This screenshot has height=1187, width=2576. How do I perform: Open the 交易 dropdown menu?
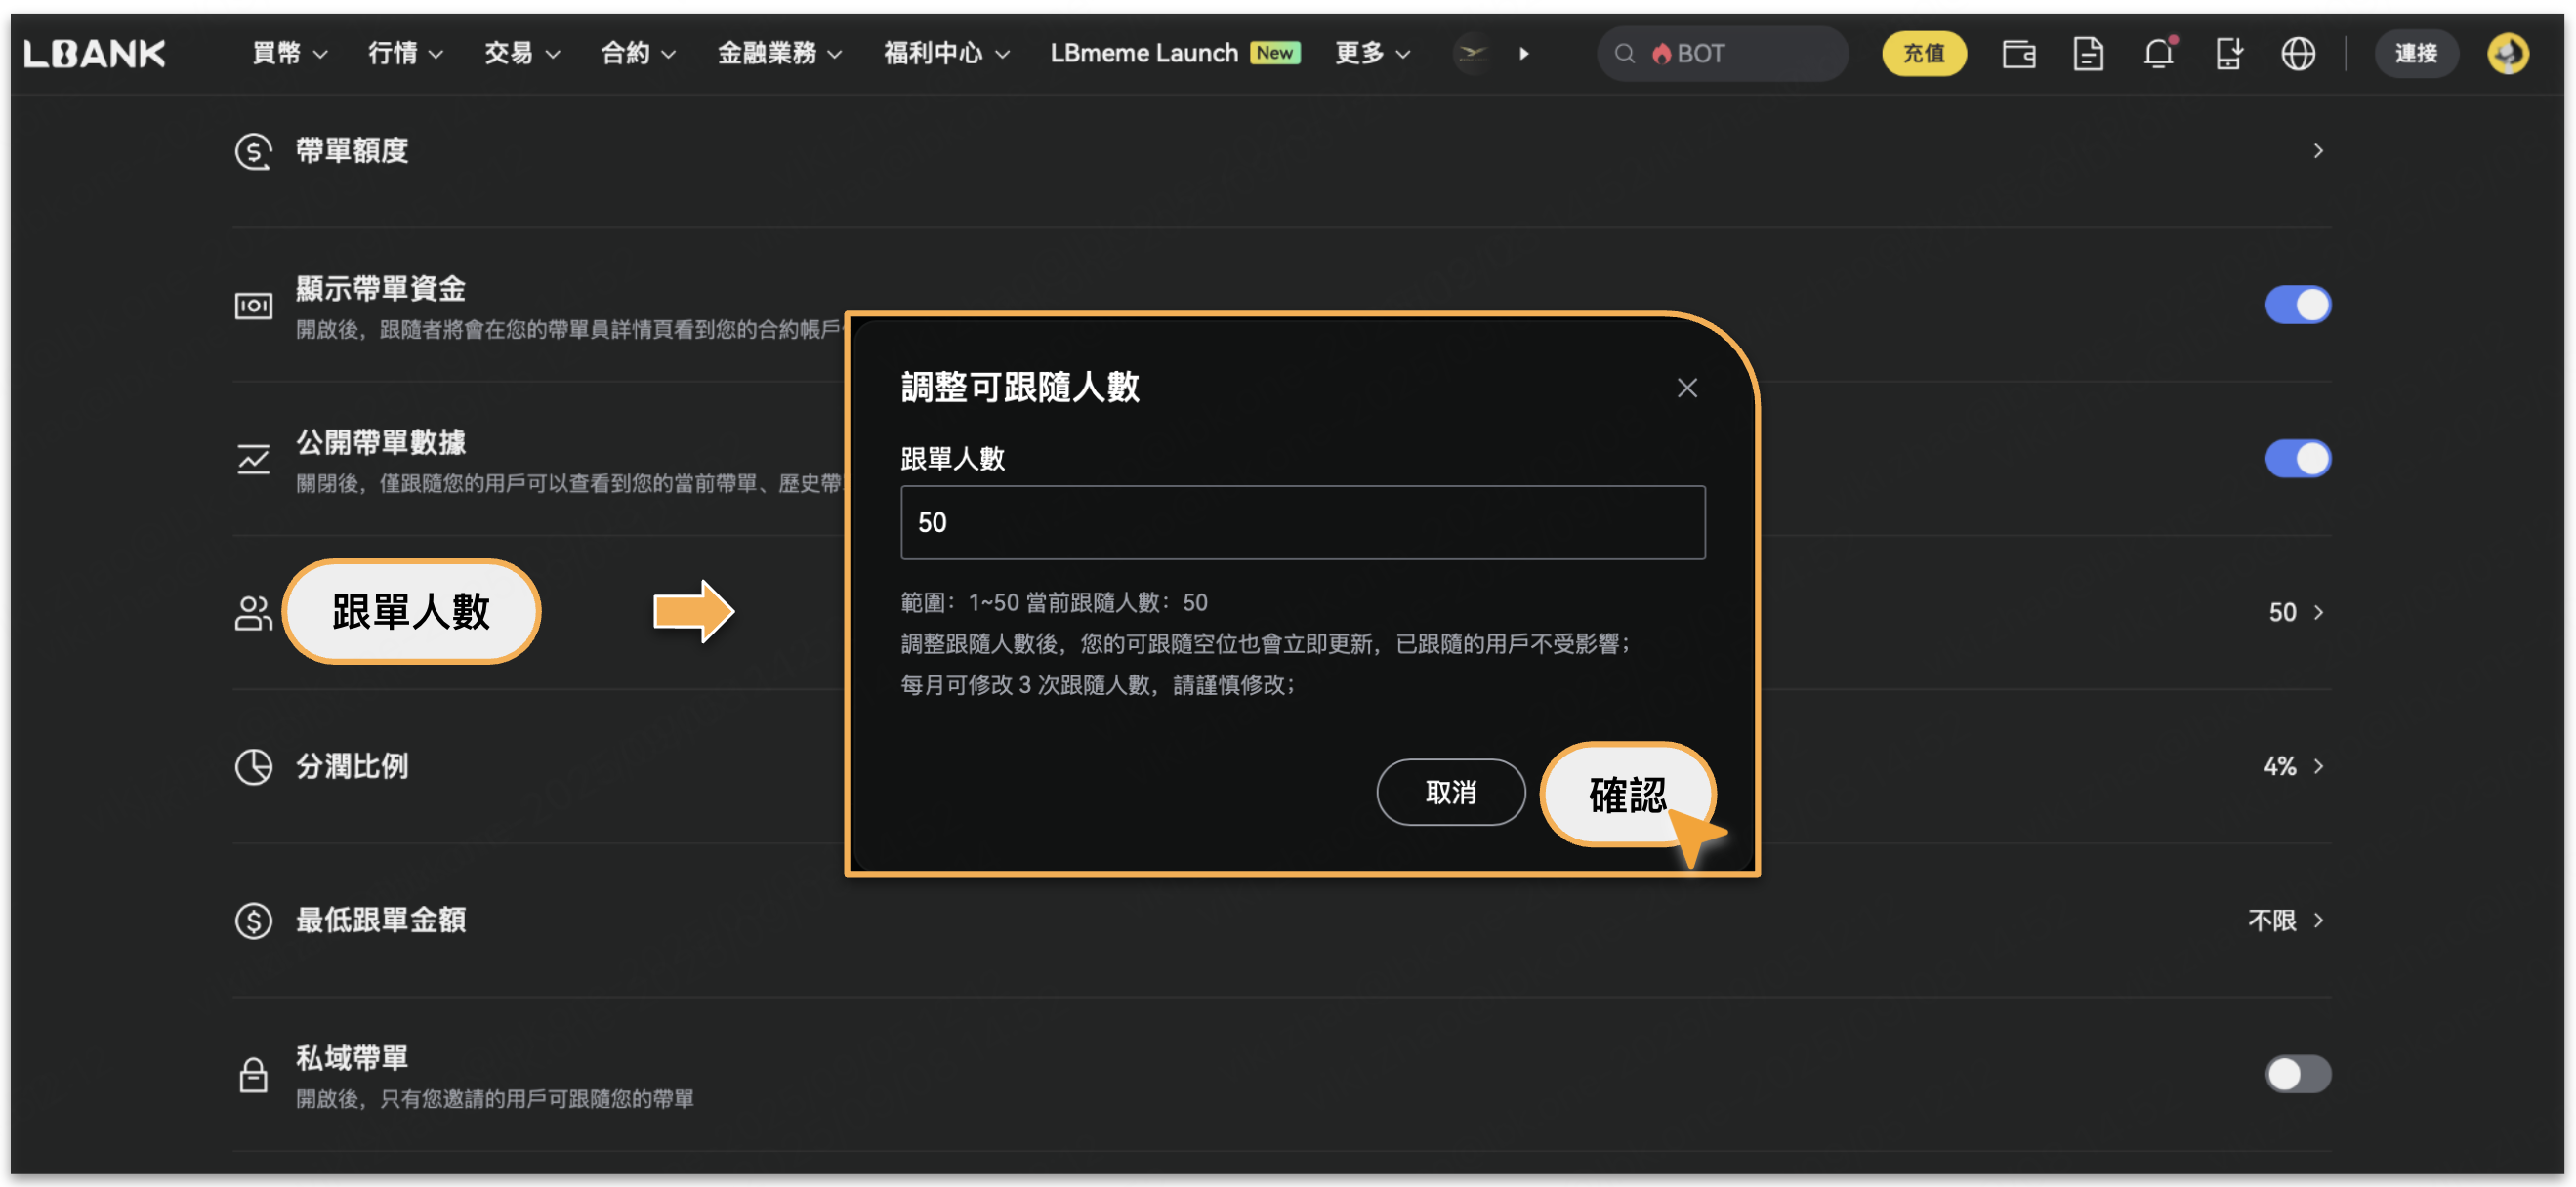point(521,53)
